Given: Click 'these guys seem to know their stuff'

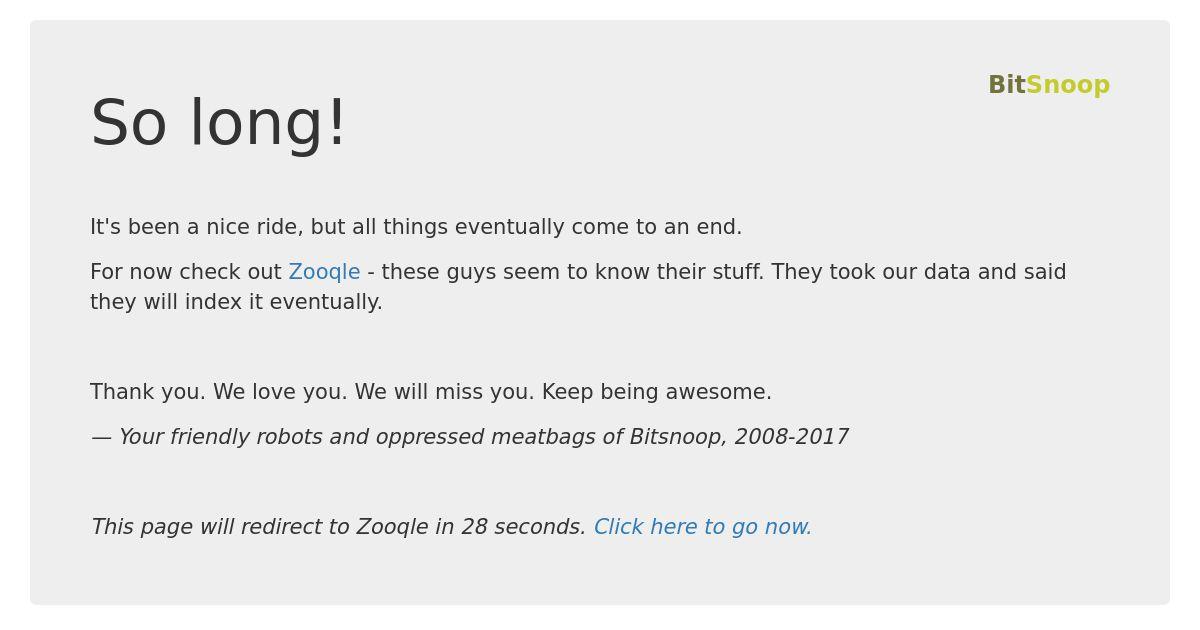Looking at the screenshot, I should click(572, 272).
